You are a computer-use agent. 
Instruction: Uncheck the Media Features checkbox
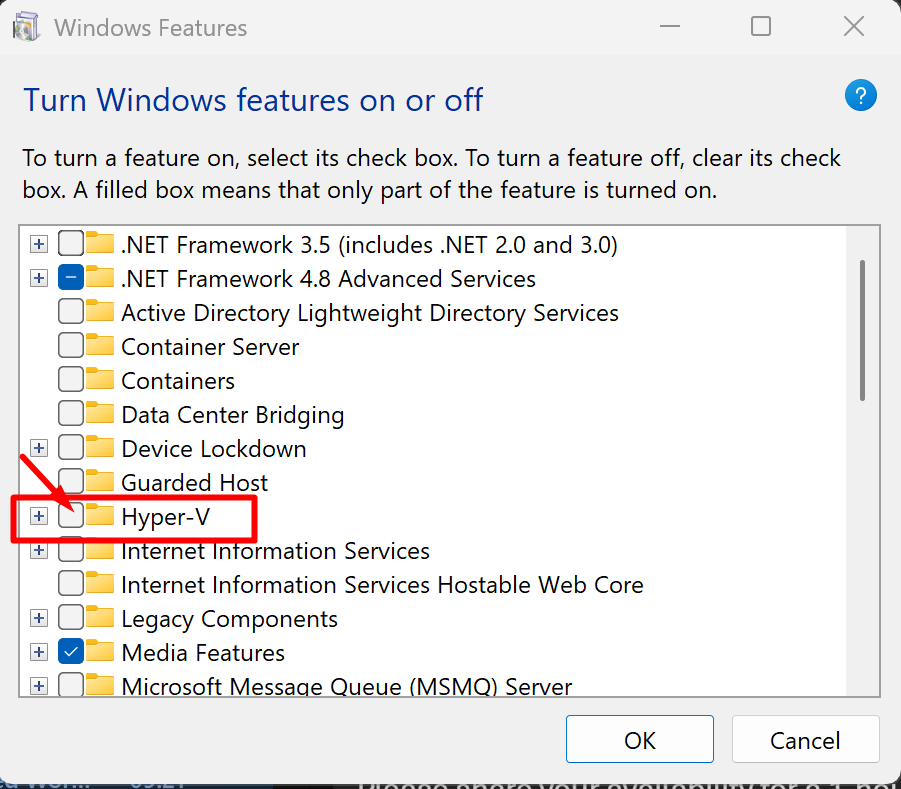pyautogui.click(x=71, y=653)
